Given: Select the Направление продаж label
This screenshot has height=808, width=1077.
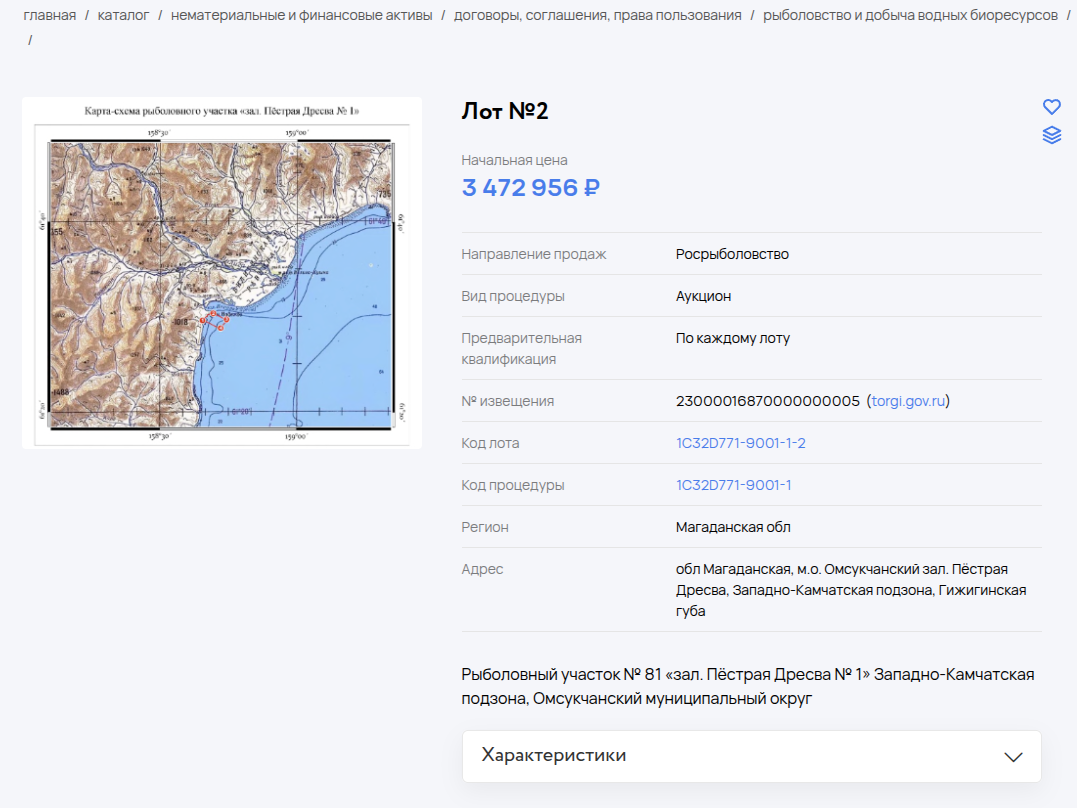Looking at the screenshot, I should [534, 254].
